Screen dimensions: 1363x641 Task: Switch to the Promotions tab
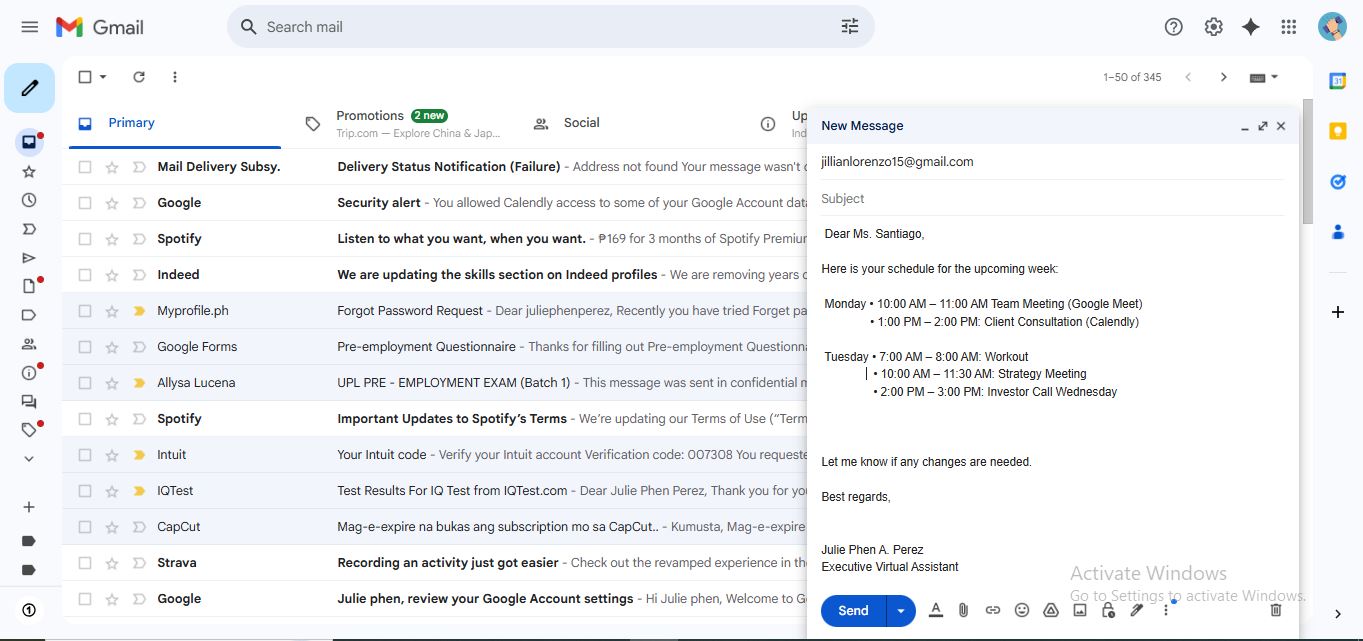407,123
